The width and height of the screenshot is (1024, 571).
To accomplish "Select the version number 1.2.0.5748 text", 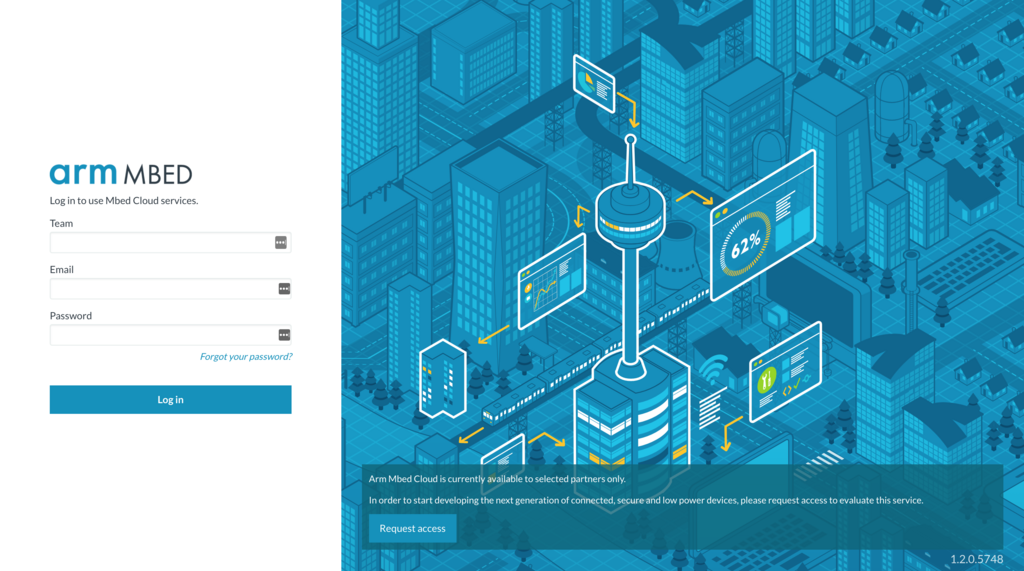I will 976,559.
